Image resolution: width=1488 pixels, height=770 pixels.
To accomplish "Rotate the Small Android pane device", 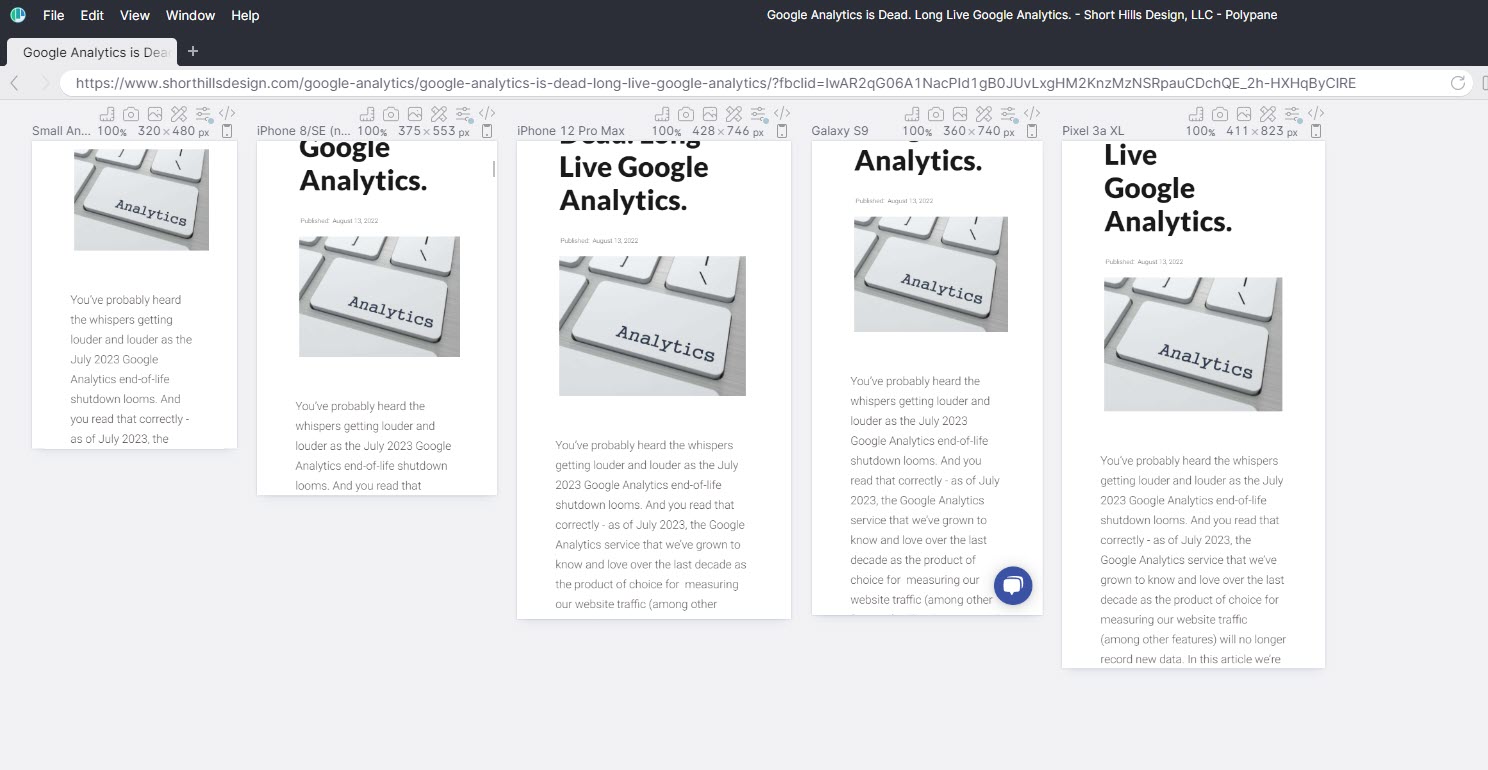I will [227, 131].
